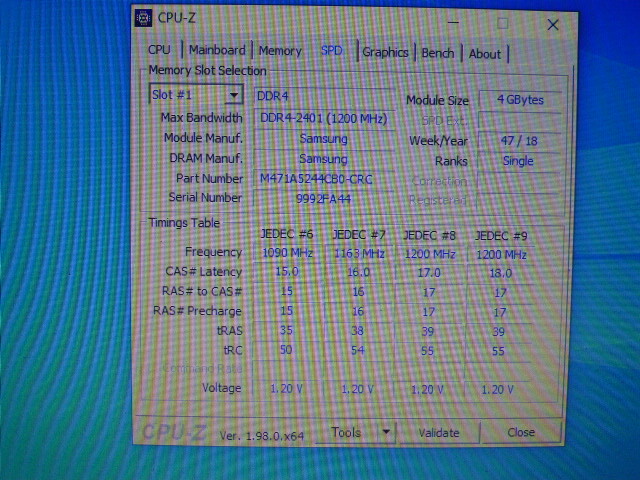Screen dimensions: 640x480
Task: Click serial number 9992FA44
Action: pyautogui.click(x=324, y=199)
